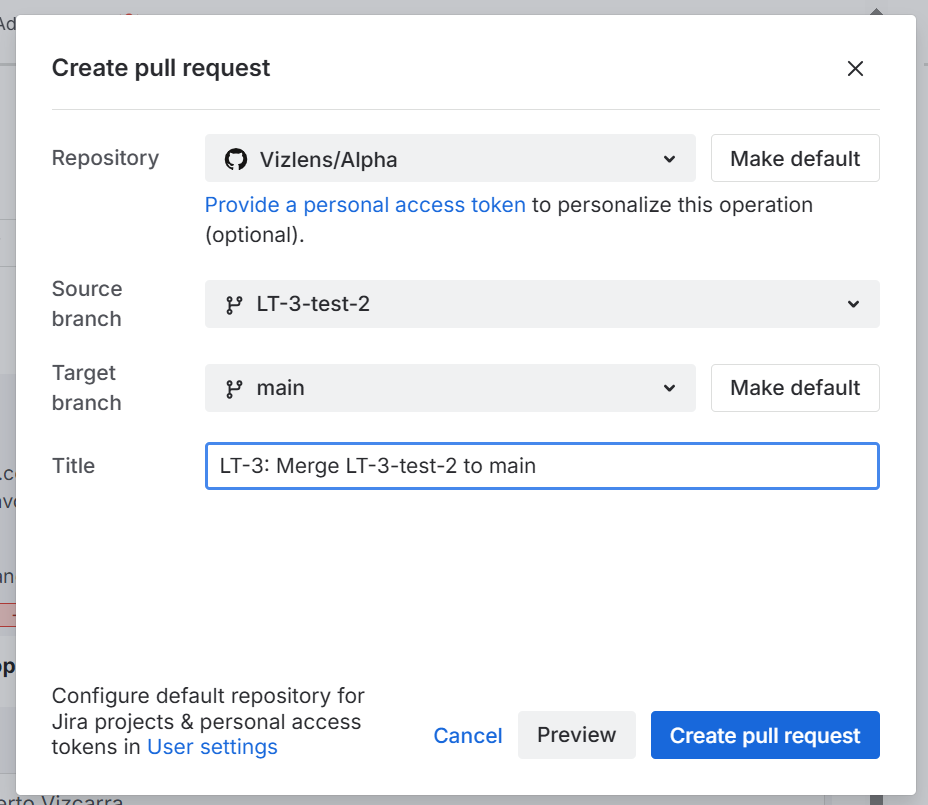The width and height of the screenshot is (928, 805).
Task: Close the Create pull request dialog
Action: tap(855, 69)
